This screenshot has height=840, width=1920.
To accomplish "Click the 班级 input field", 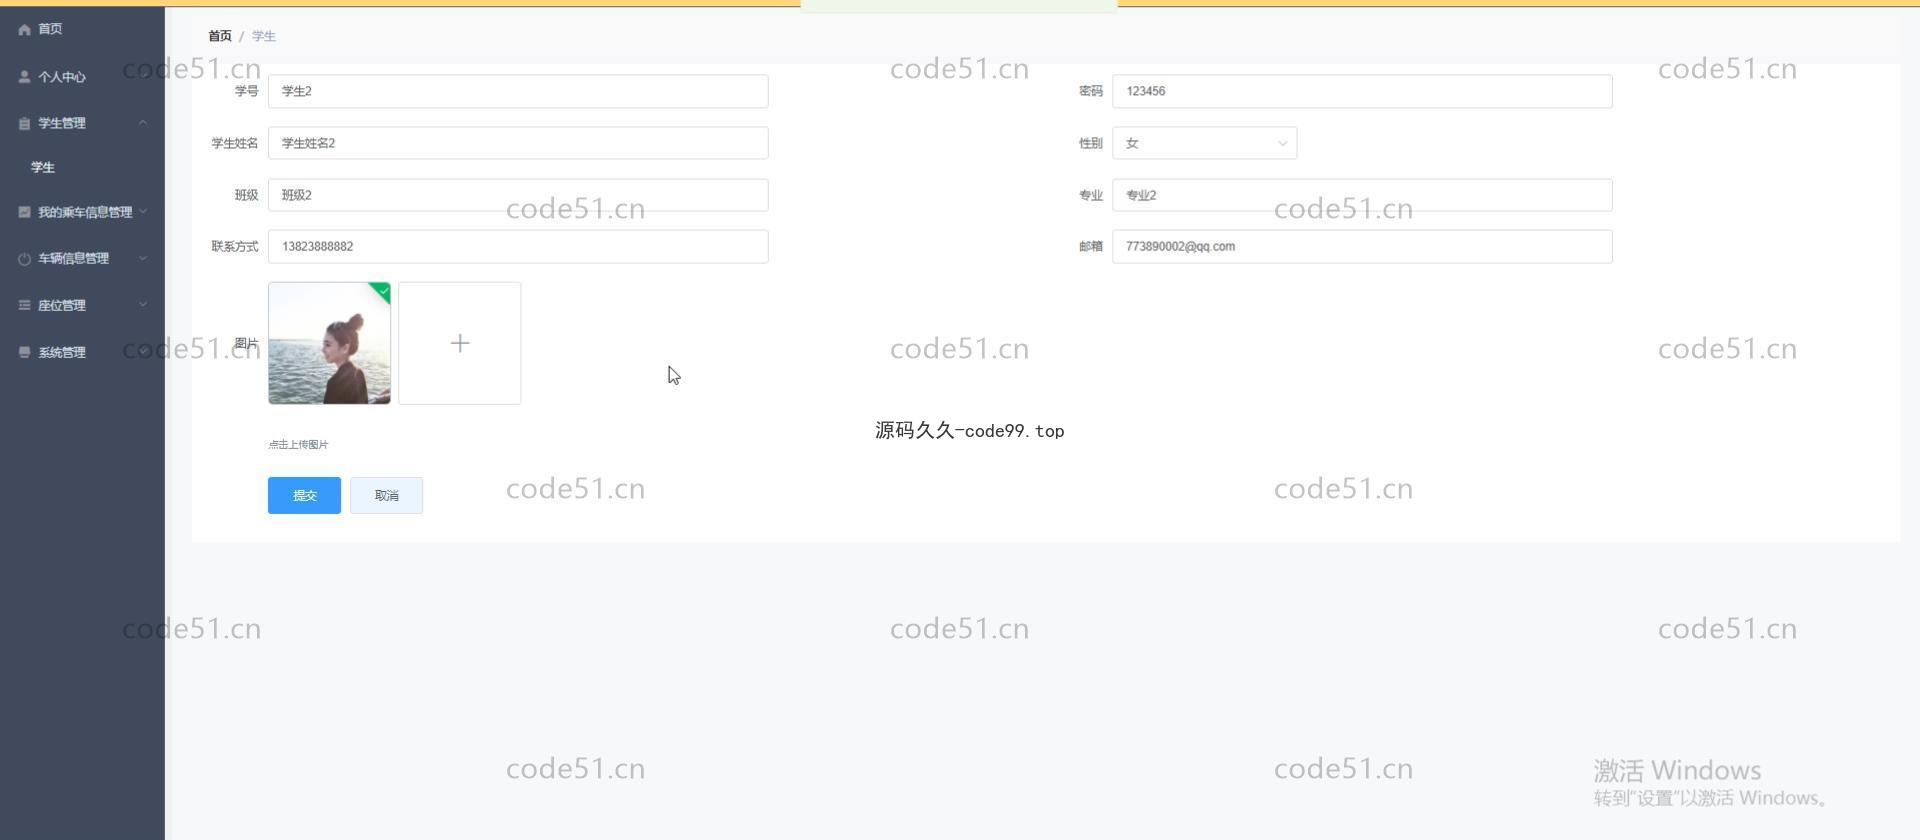I will tap(518, 195).
